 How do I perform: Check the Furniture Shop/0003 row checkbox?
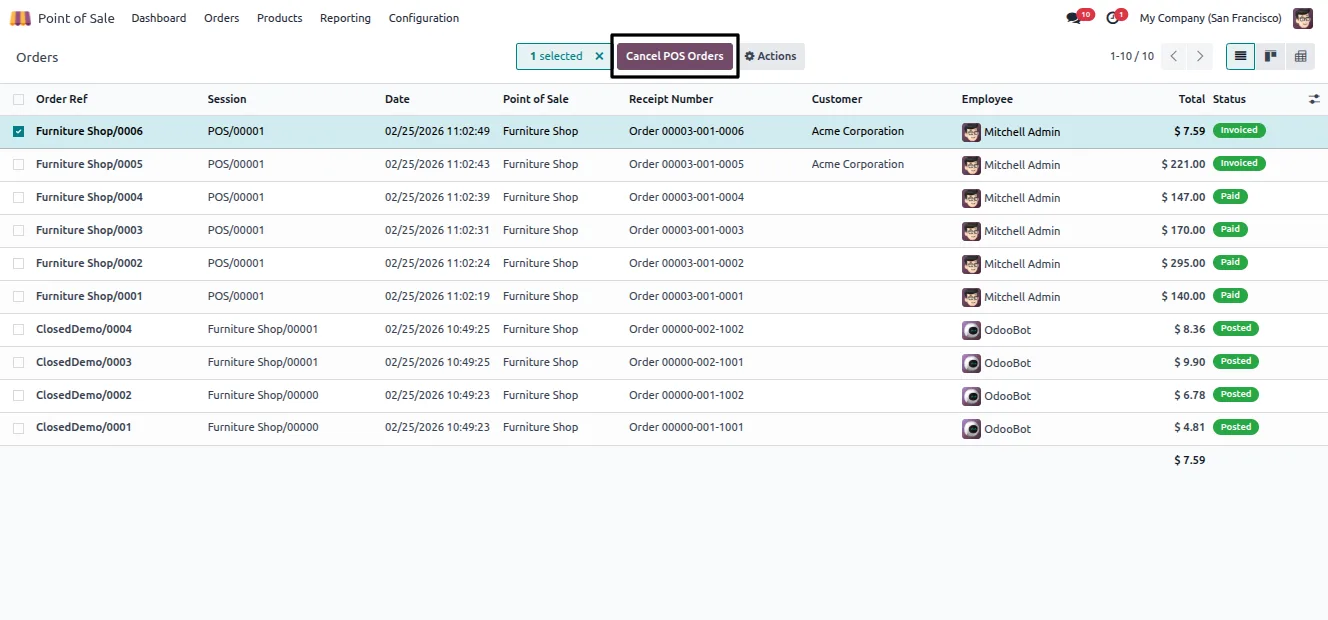(x=18, y=230)
